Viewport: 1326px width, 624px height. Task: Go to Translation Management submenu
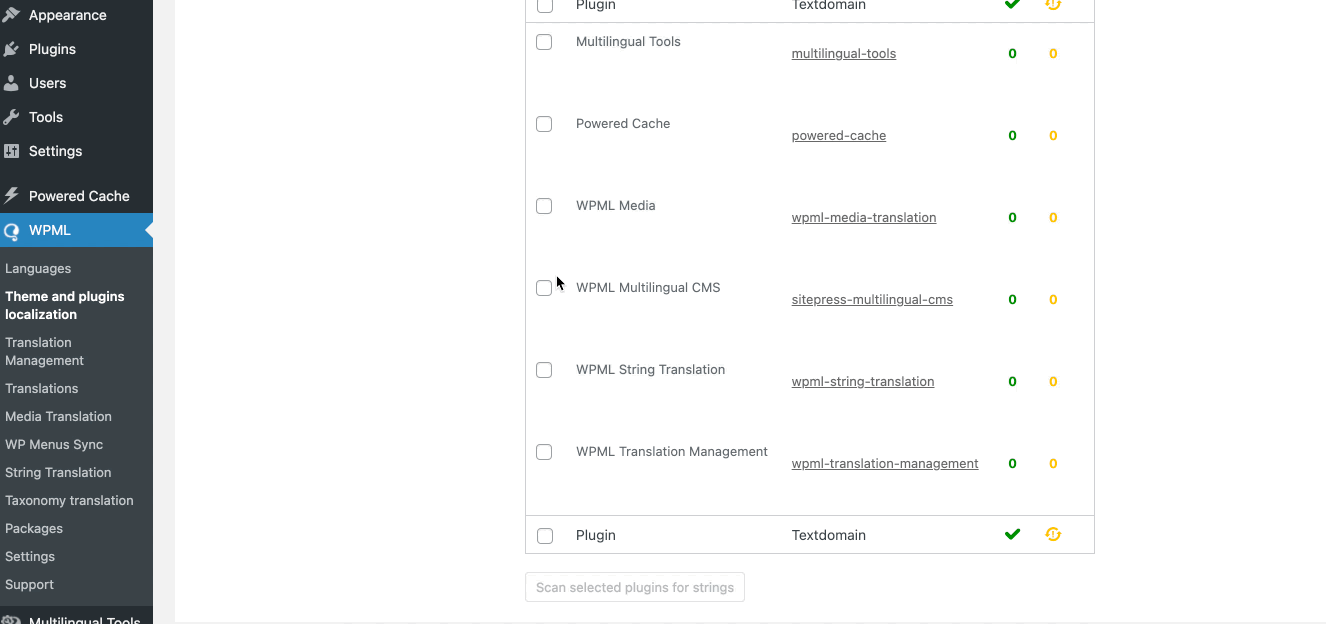[x=44, y=351]
